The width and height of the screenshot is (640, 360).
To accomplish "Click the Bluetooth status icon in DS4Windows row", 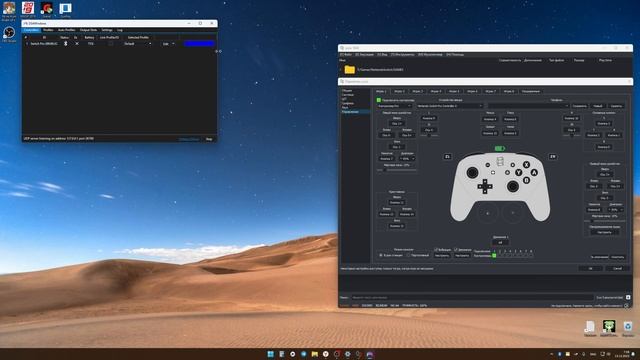I will [x=65, y=43].
